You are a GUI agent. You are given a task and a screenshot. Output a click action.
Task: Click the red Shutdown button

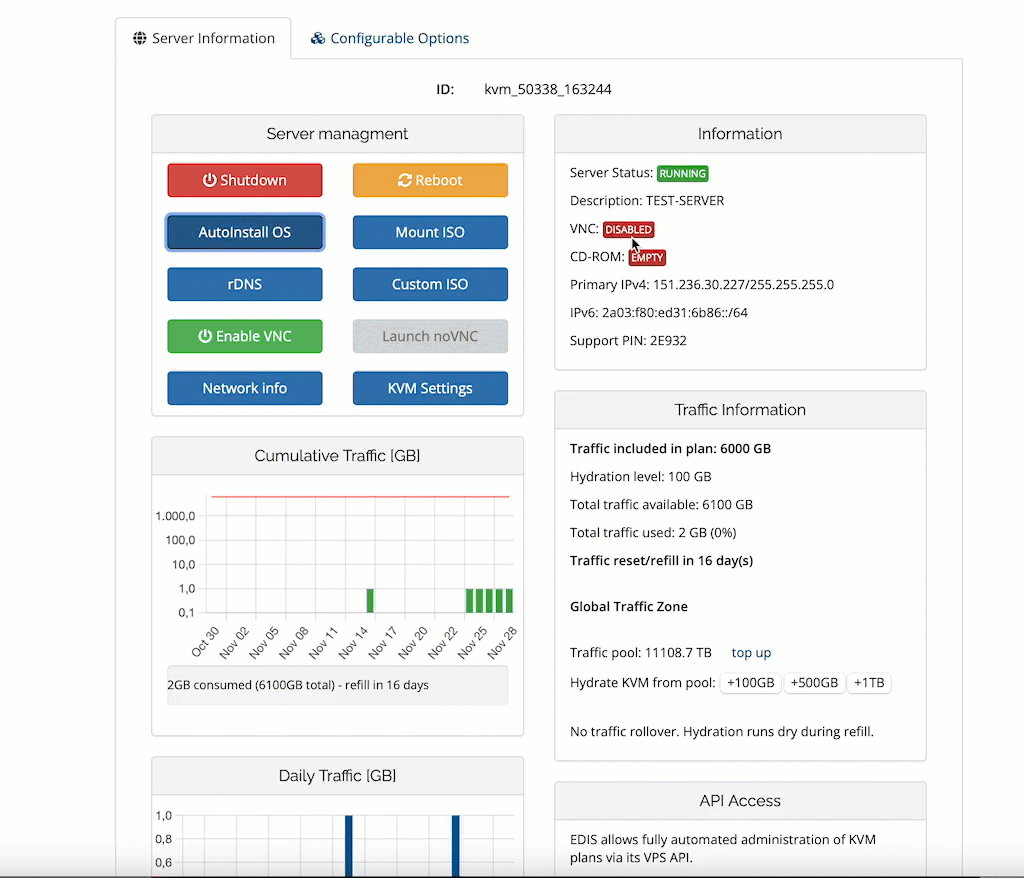(x=245, y=180)
